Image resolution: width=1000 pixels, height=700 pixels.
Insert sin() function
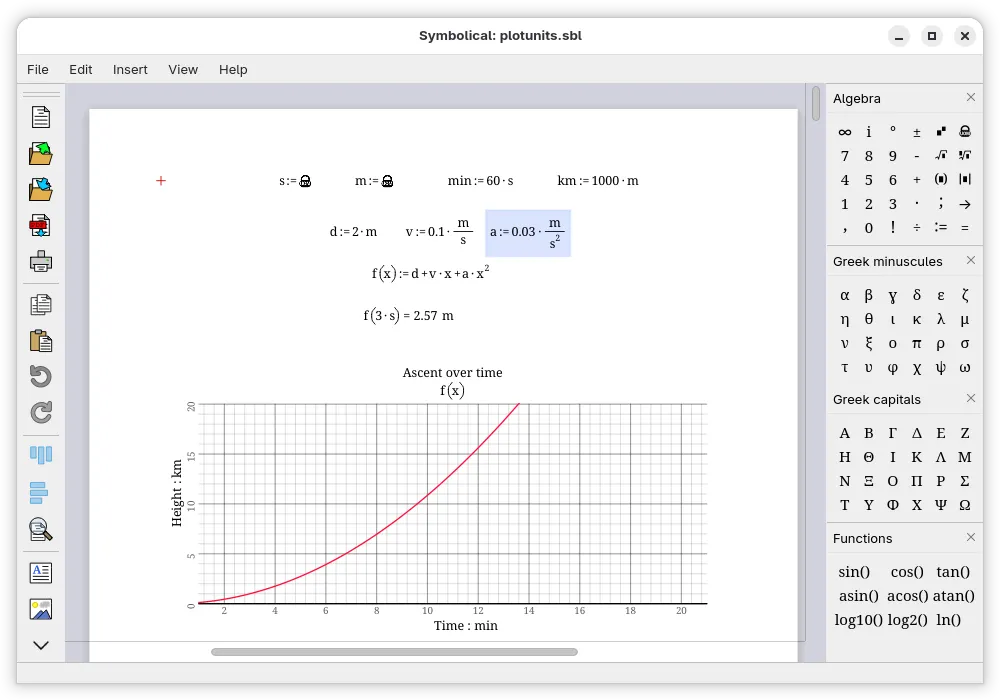pos(854,572)
